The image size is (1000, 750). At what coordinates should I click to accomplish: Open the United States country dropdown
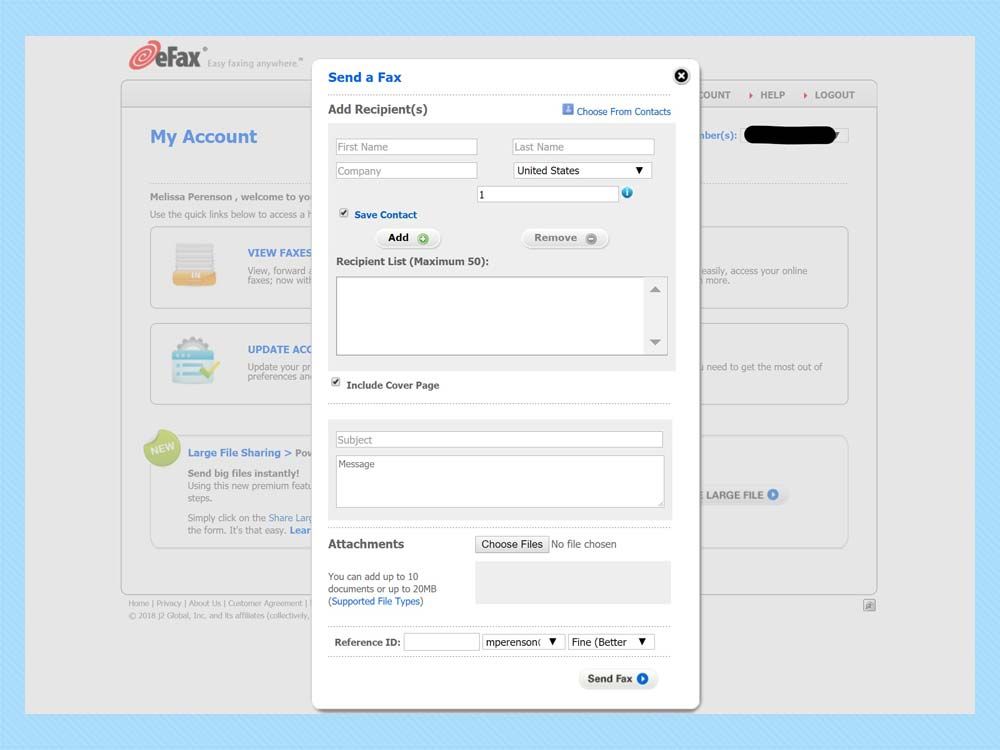pos(582,170)
